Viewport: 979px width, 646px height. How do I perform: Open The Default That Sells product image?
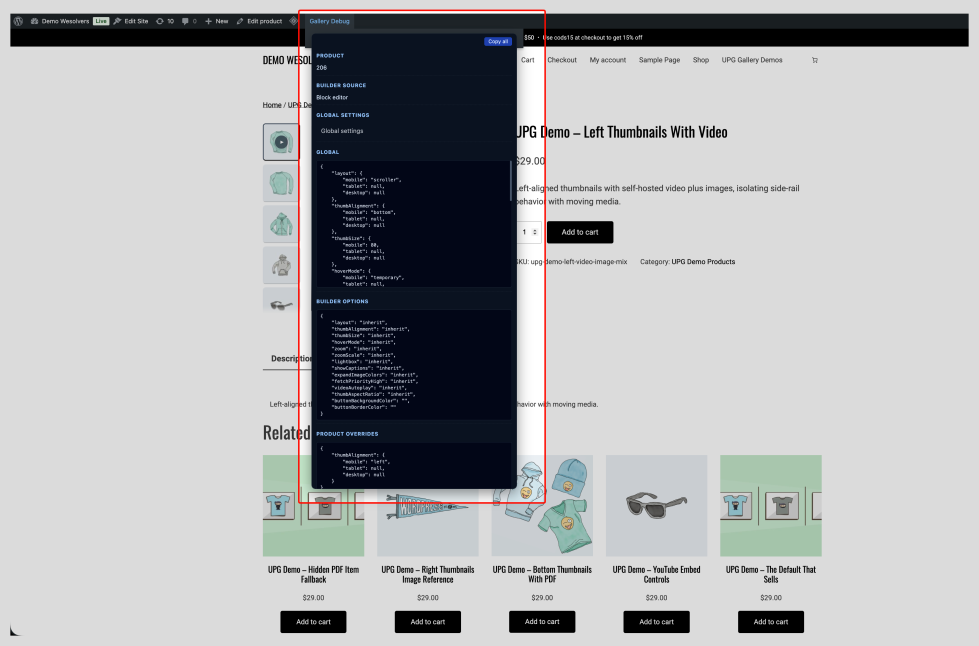[x=770, y=506]
